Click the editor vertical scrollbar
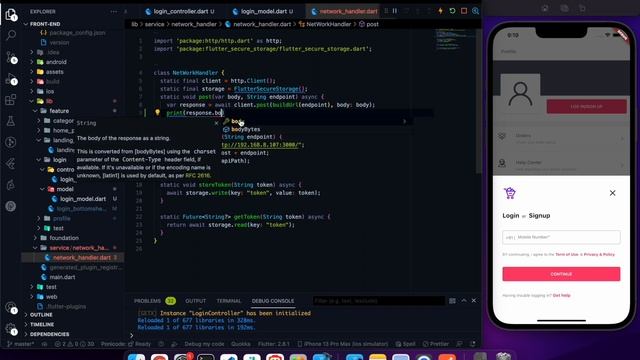Screen dimensions: 640x360 coord(478,101)
